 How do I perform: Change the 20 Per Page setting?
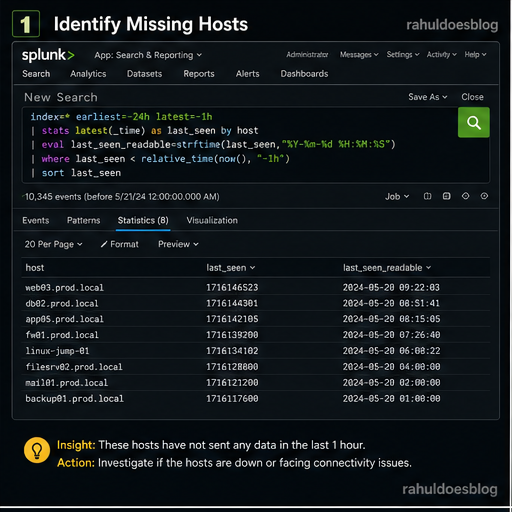pos(53,244)
